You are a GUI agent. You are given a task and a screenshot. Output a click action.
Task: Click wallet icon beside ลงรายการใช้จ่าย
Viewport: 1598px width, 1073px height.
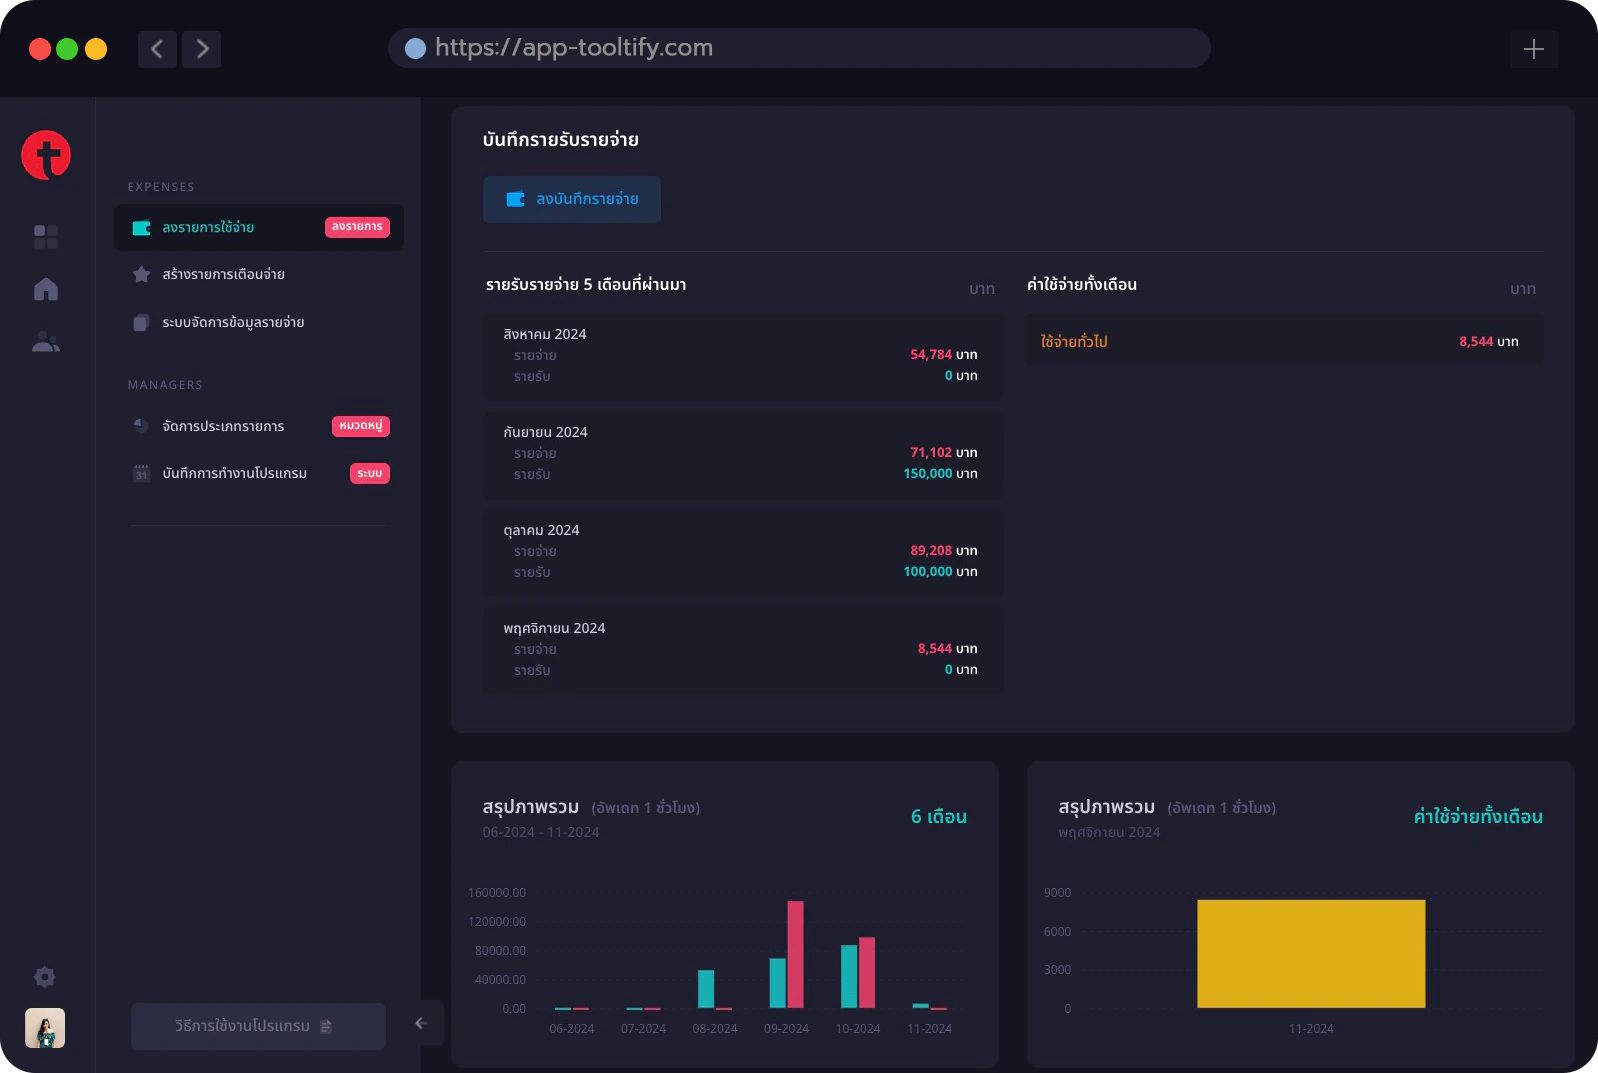tap(142, 228)
